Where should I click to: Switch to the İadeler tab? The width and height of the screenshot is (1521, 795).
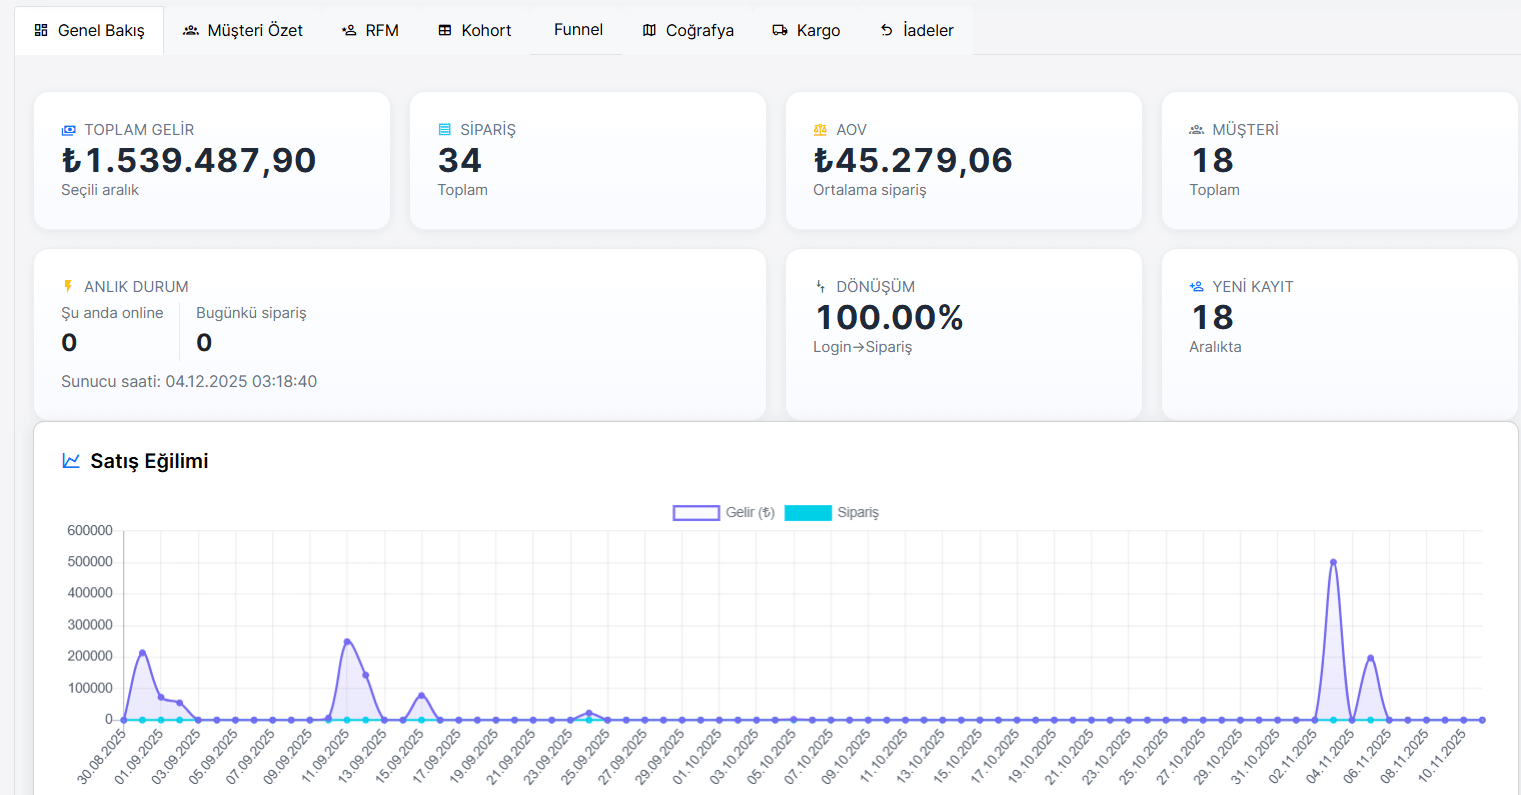tap(917, 30)
